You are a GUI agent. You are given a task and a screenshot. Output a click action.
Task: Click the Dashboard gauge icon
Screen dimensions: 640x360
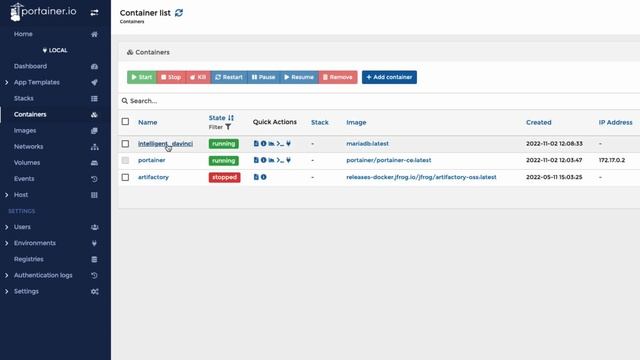[94, 67]
